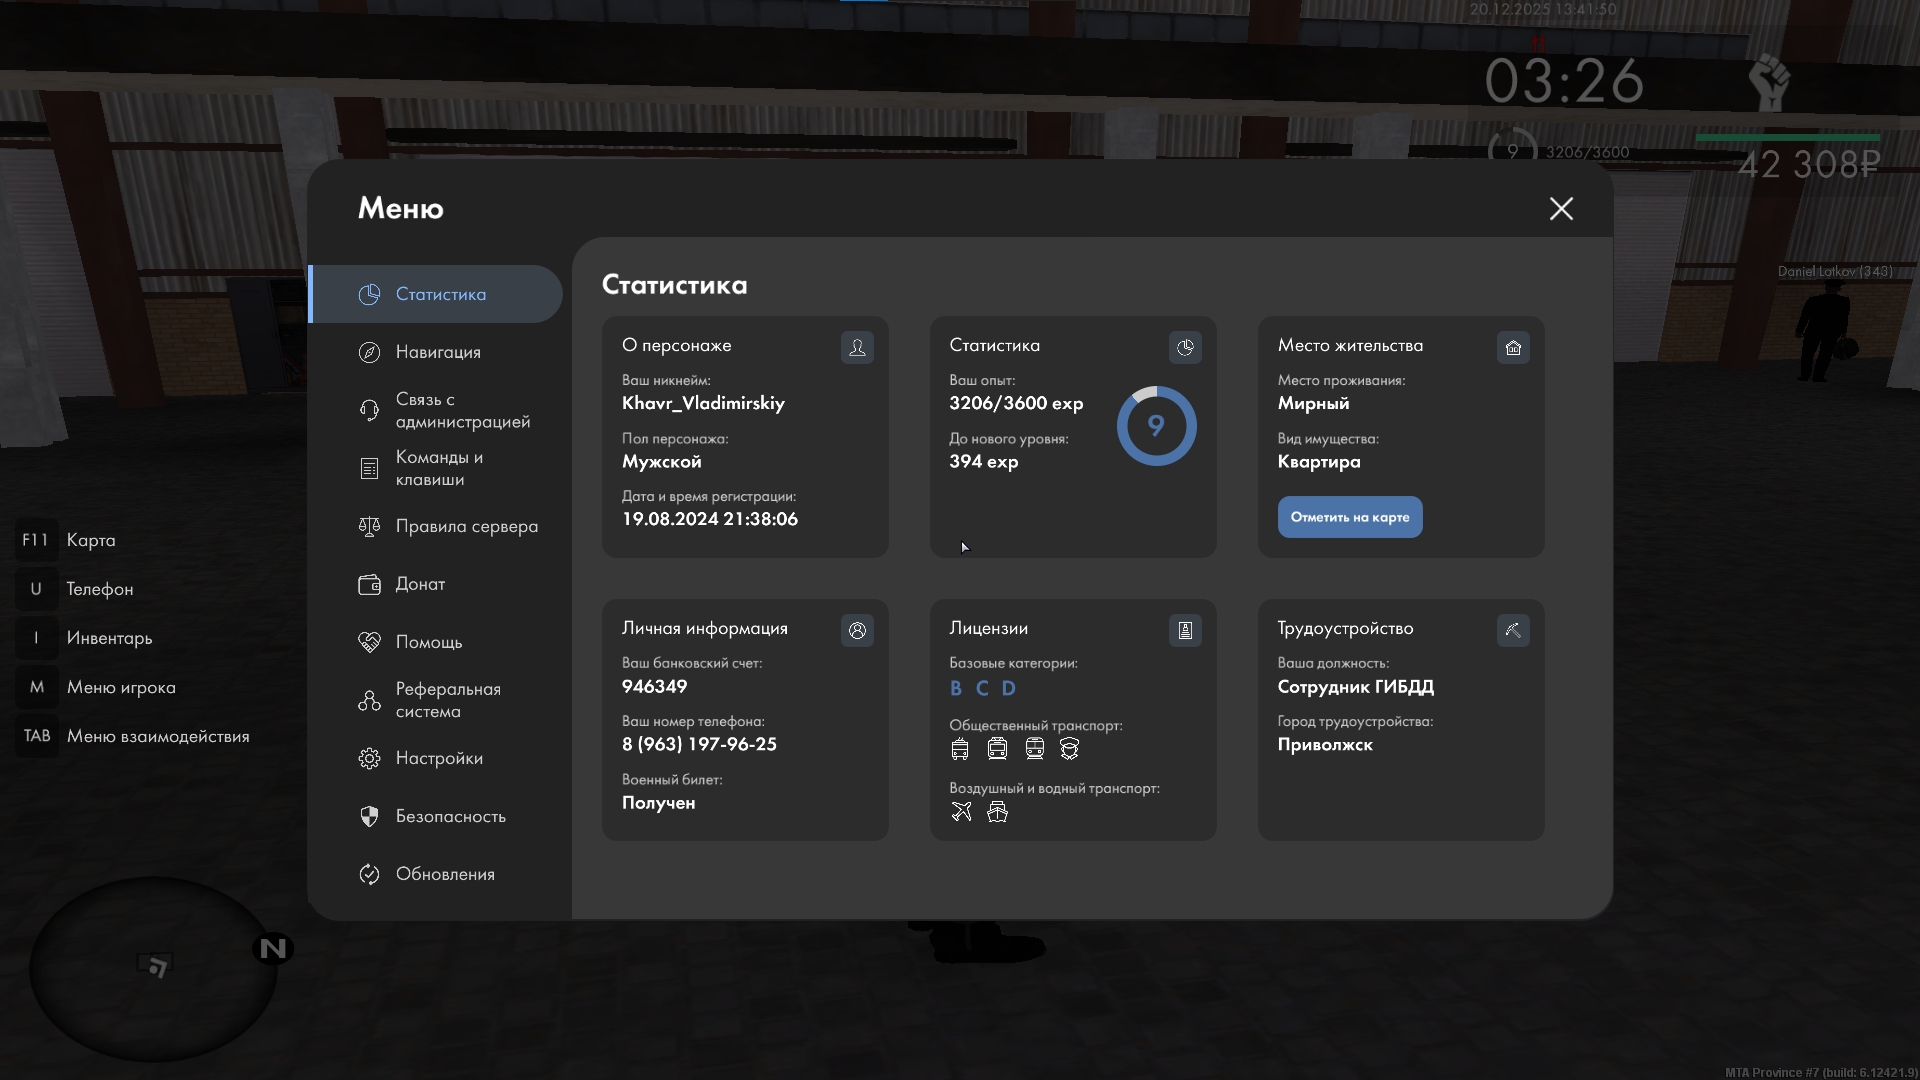Click the level 9 progress ring
Image resolution: width=1920 pixels, height=1080 pixels.
click(1156, 426)
